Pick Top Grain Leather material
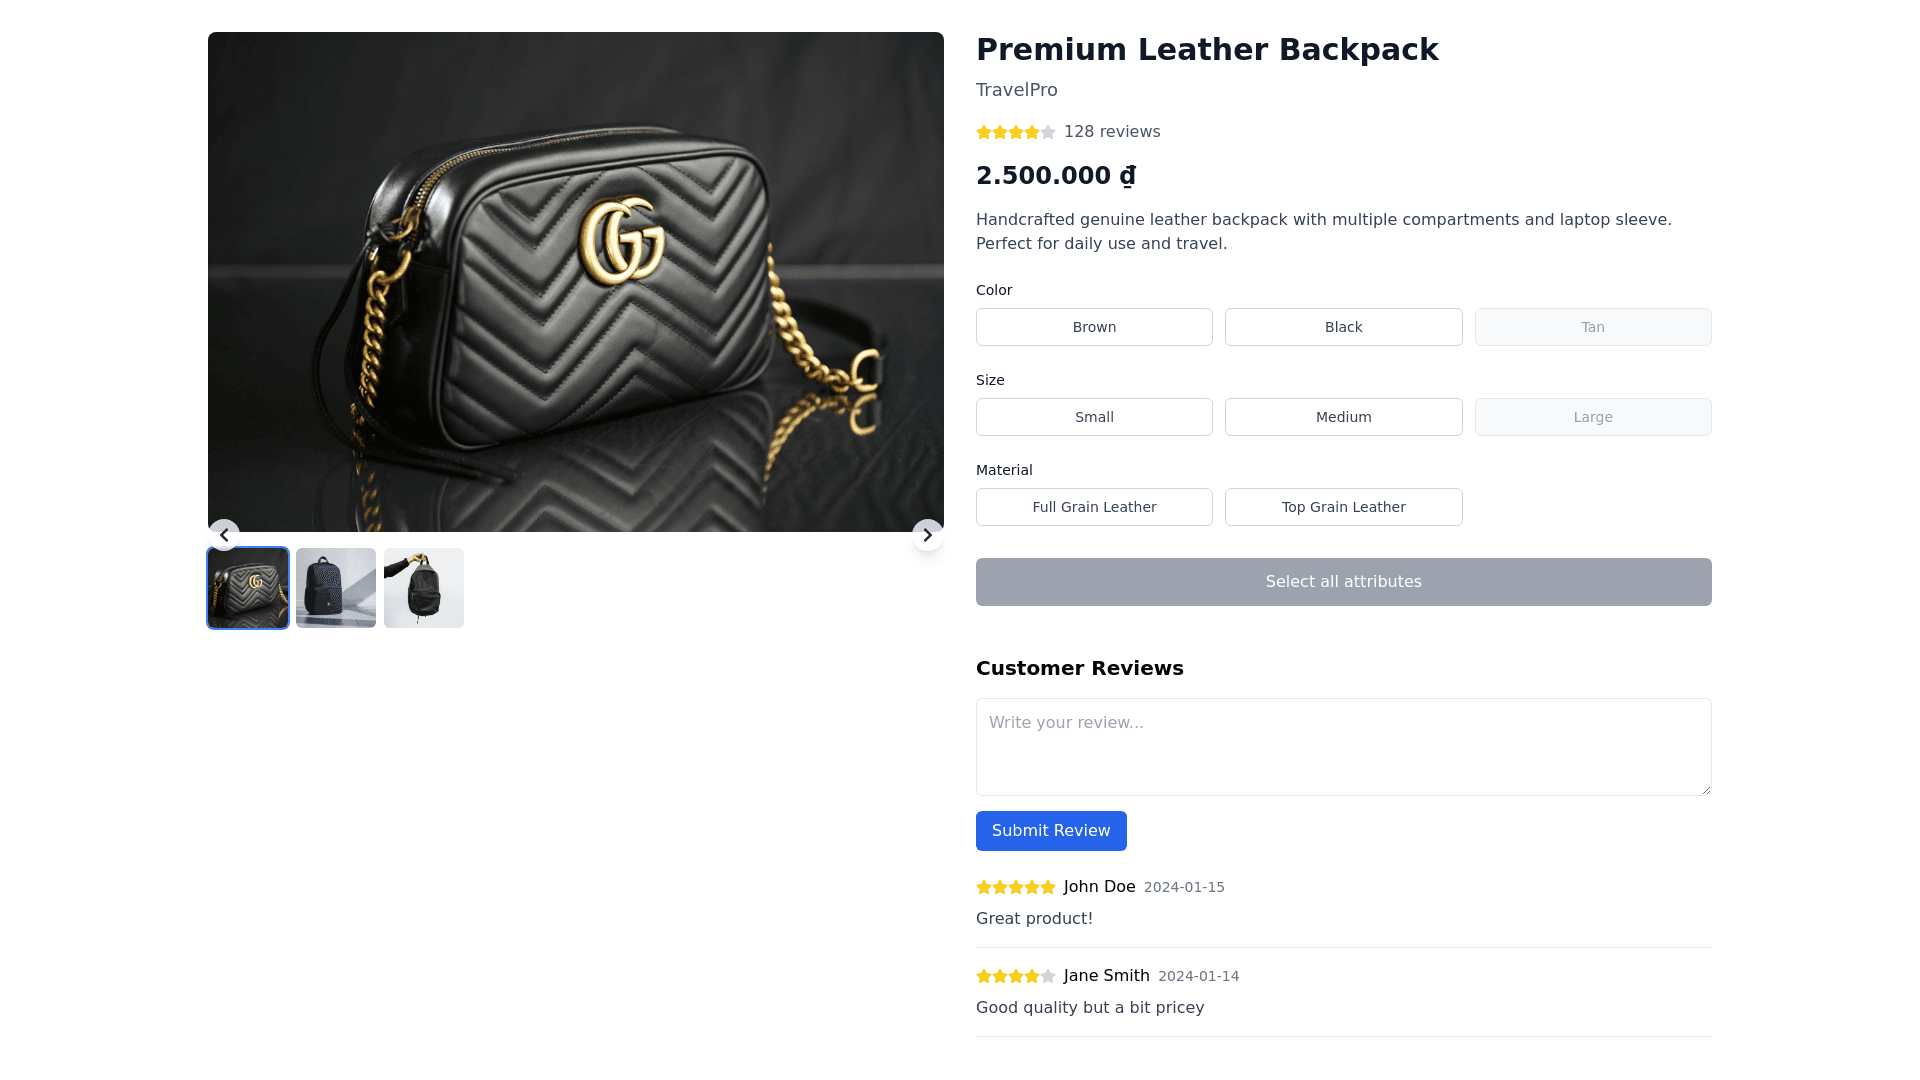 click(x=1343, y=507)
